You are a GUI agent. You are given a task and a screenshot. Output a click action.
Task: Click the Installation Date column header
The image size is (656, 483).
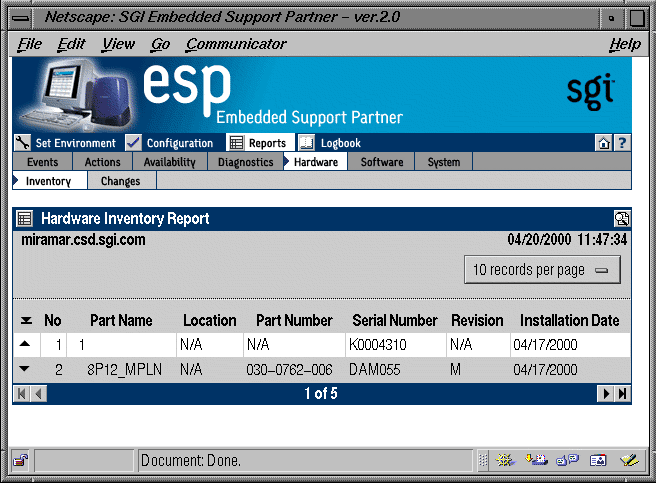pos(569,321)
